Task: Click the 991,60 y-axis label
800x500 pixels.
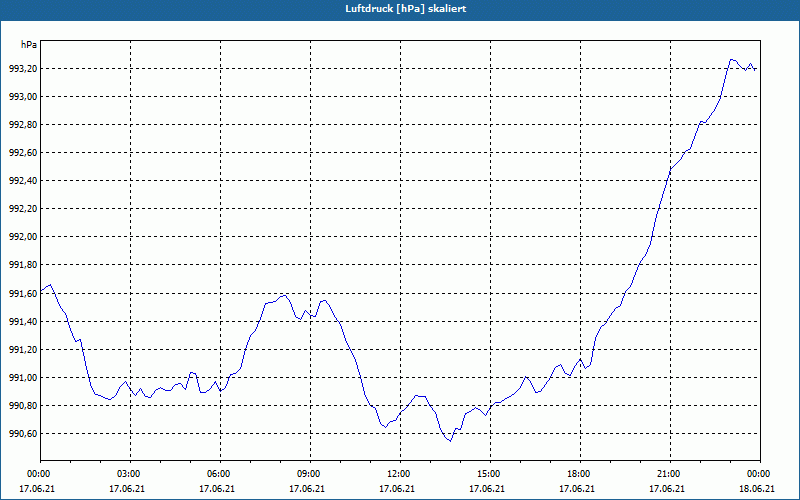Action: 23,294
